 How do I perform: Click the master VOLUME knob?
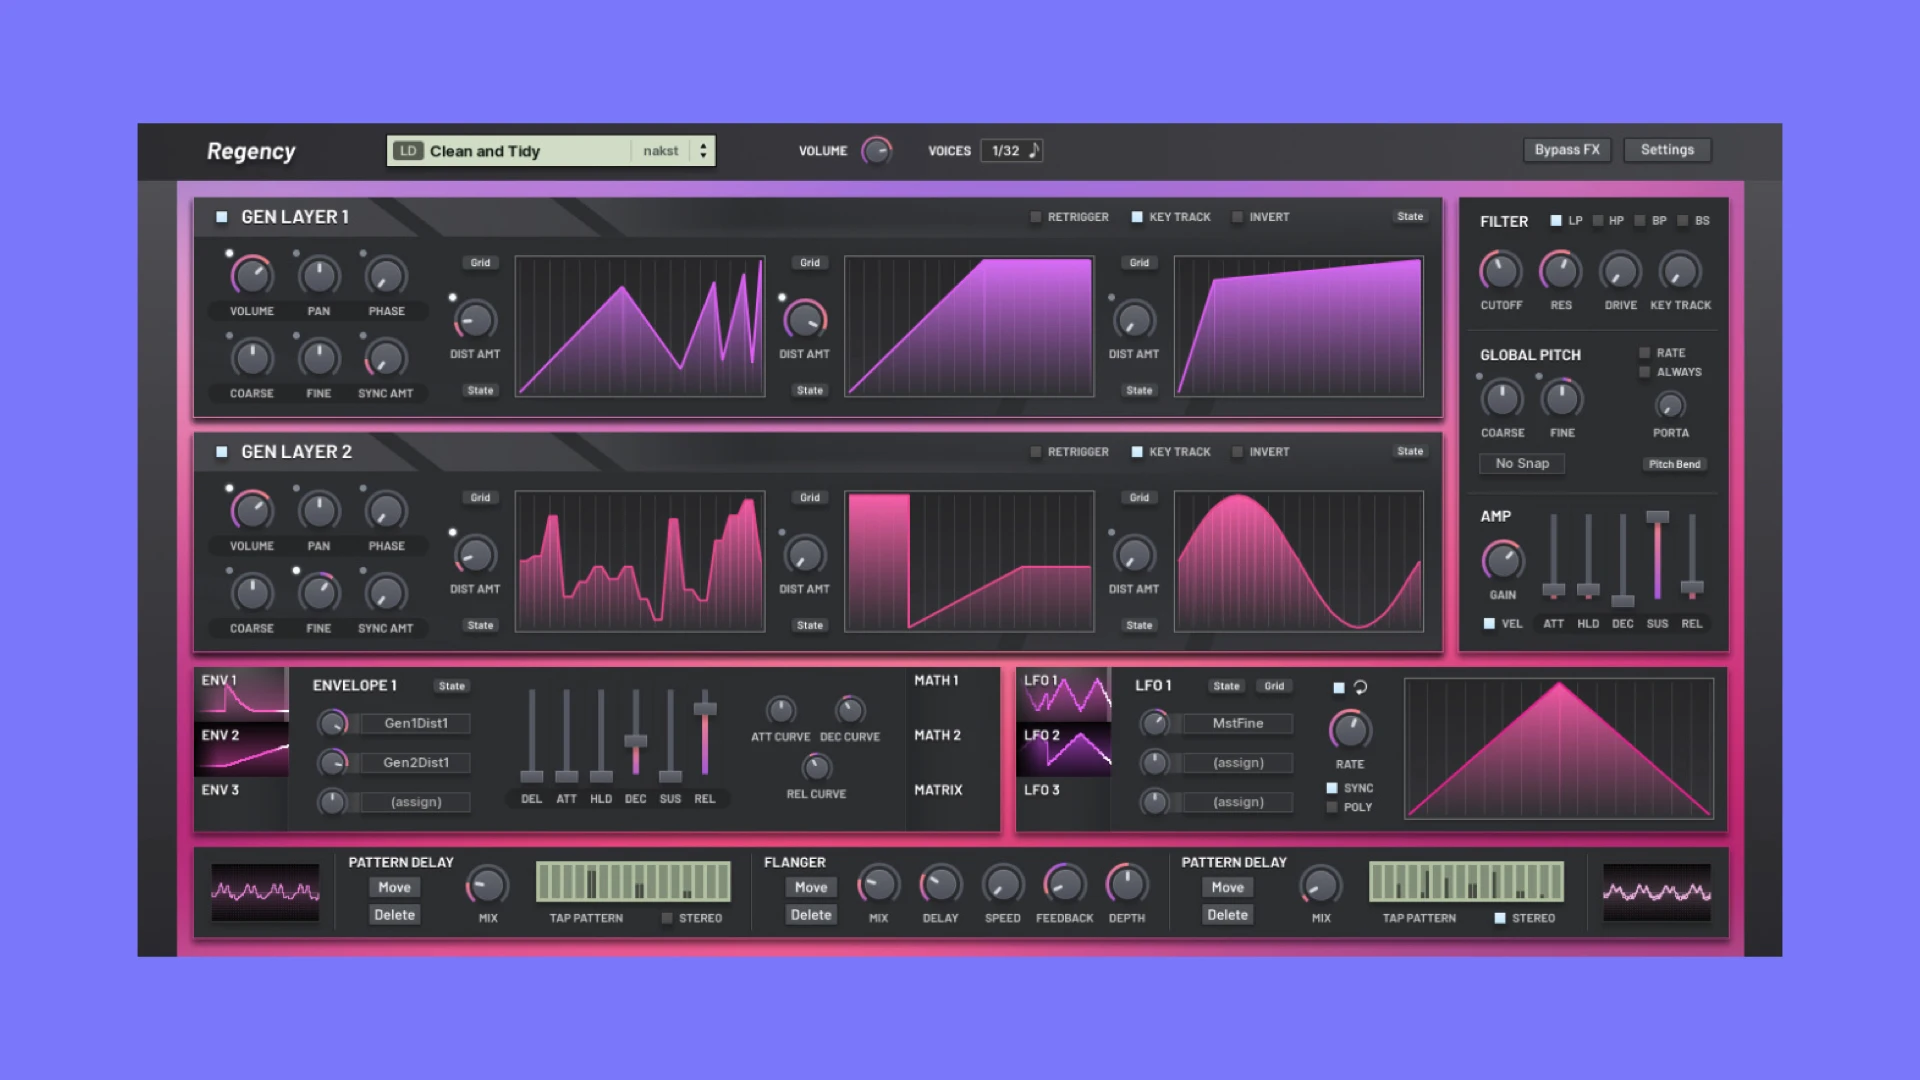coord(877,151)
